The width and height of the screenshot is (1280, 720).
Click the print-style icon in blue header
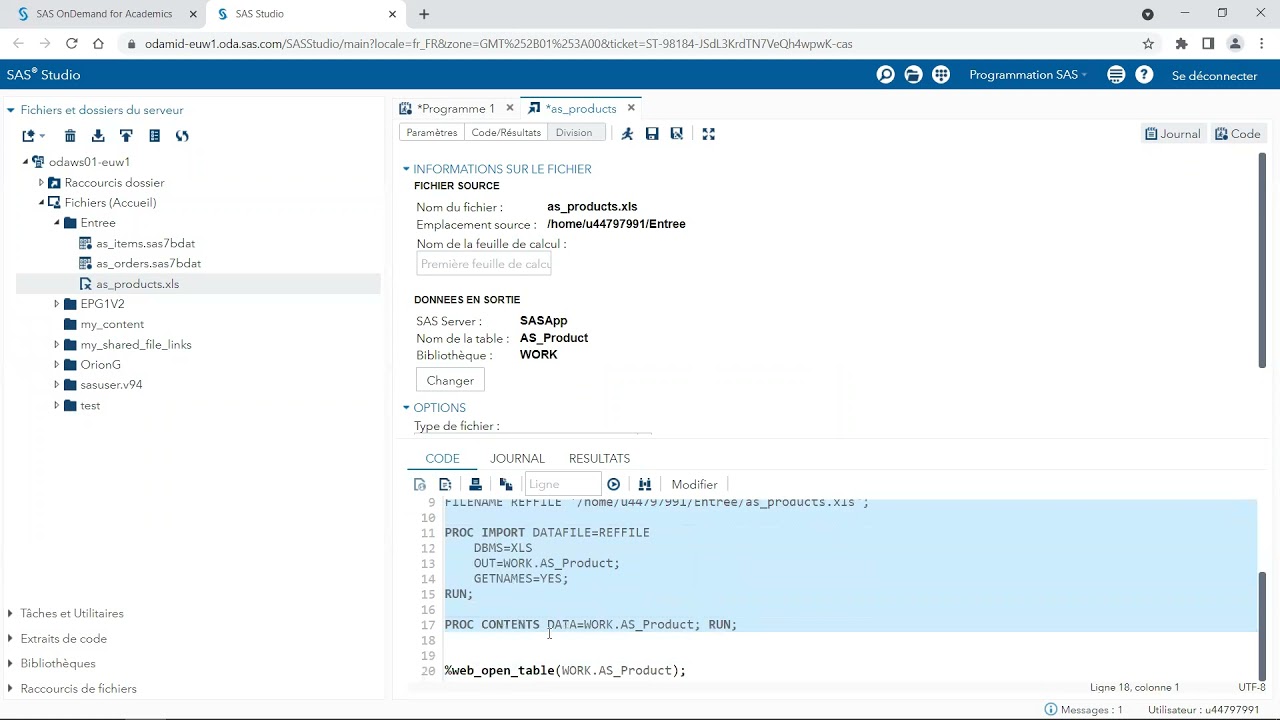[913, 75]
